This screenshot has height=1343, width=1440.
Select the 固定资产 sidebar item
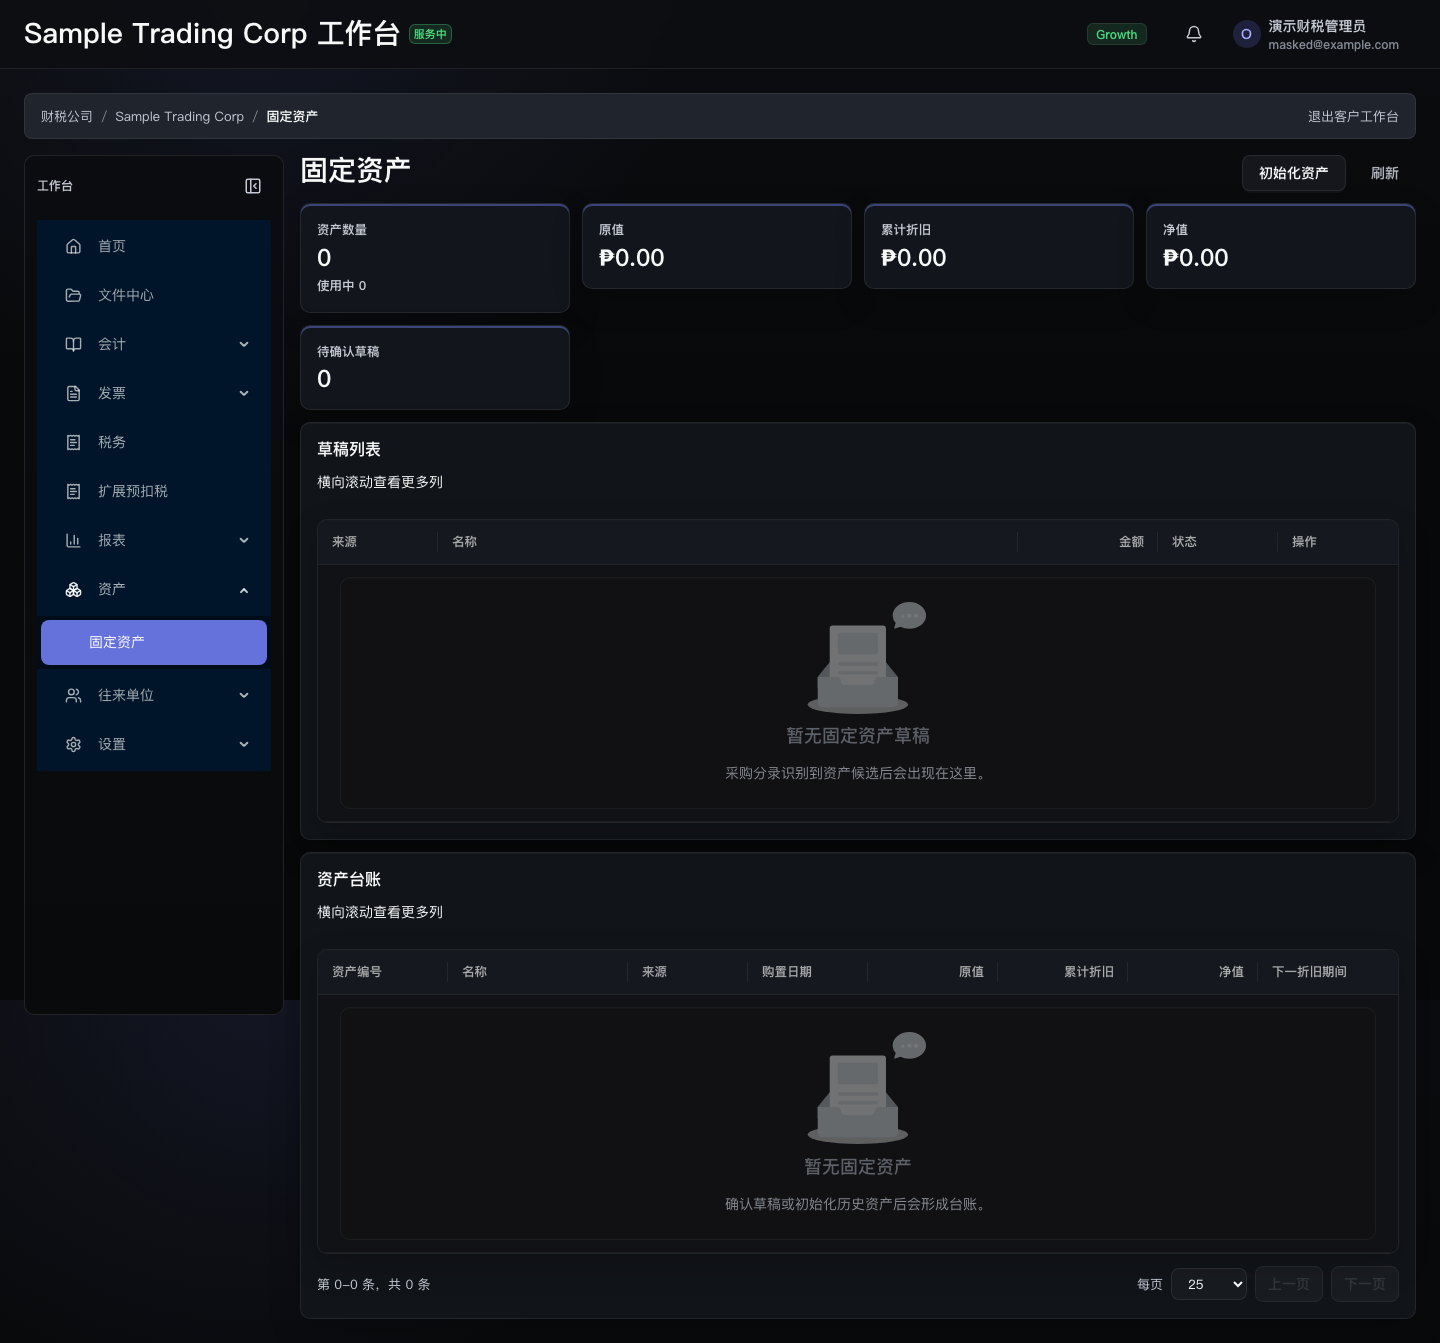point(154,642)
